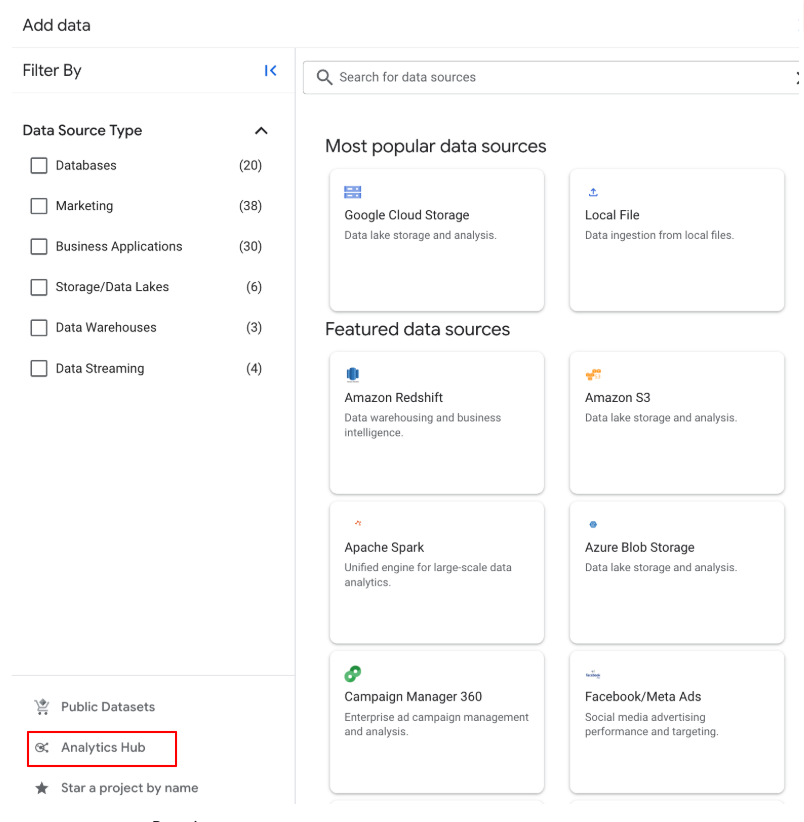Click 'Unified engine for large-scale data analytics.'
The height and width of the screenshot is (822, 804).
click(428, 575)
